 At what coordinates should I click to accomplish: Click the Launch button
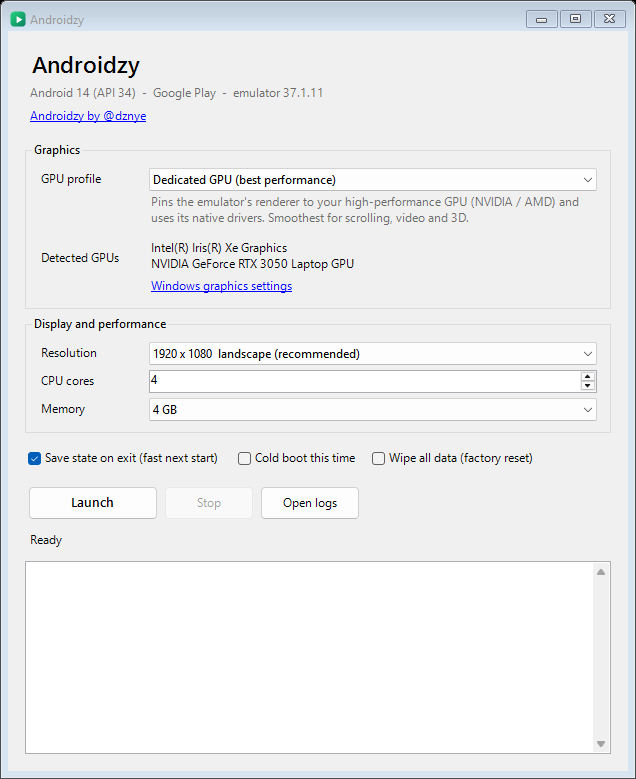click(93, 503)
